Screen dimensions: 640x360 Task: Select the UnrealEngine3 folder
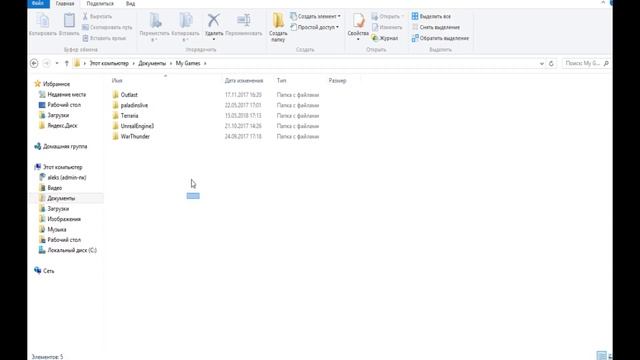pos(137,126)
